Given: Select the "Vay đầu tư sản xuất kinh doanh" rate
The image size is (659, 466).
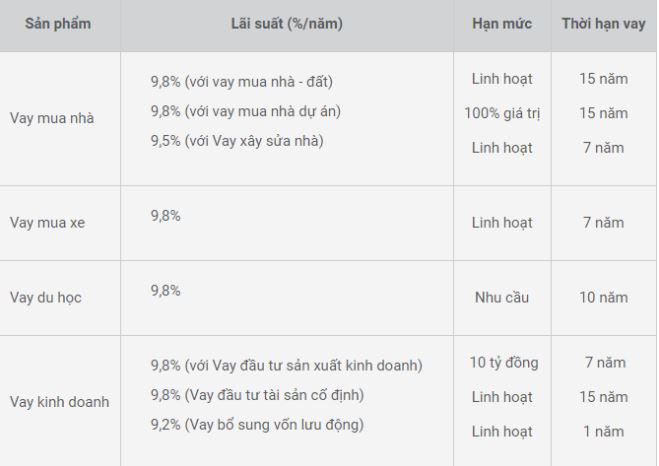Looking at the screenshot, I should pyautogui.click(x=286, y=365).
